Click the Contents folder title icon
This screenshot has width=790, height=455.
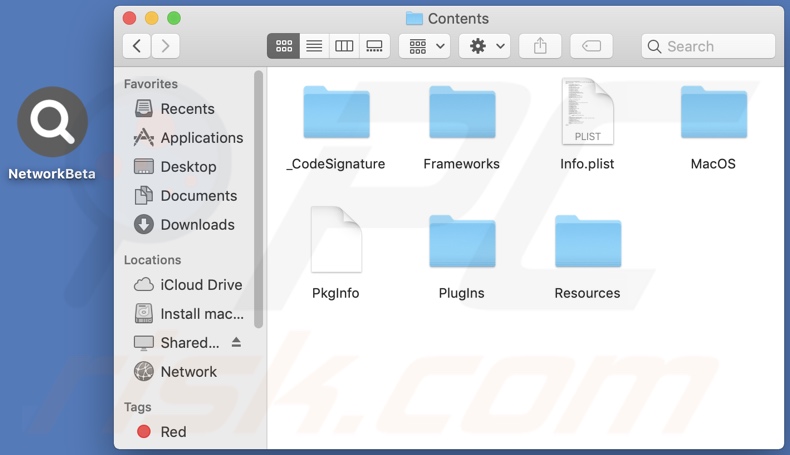click(x=414, y=19)
